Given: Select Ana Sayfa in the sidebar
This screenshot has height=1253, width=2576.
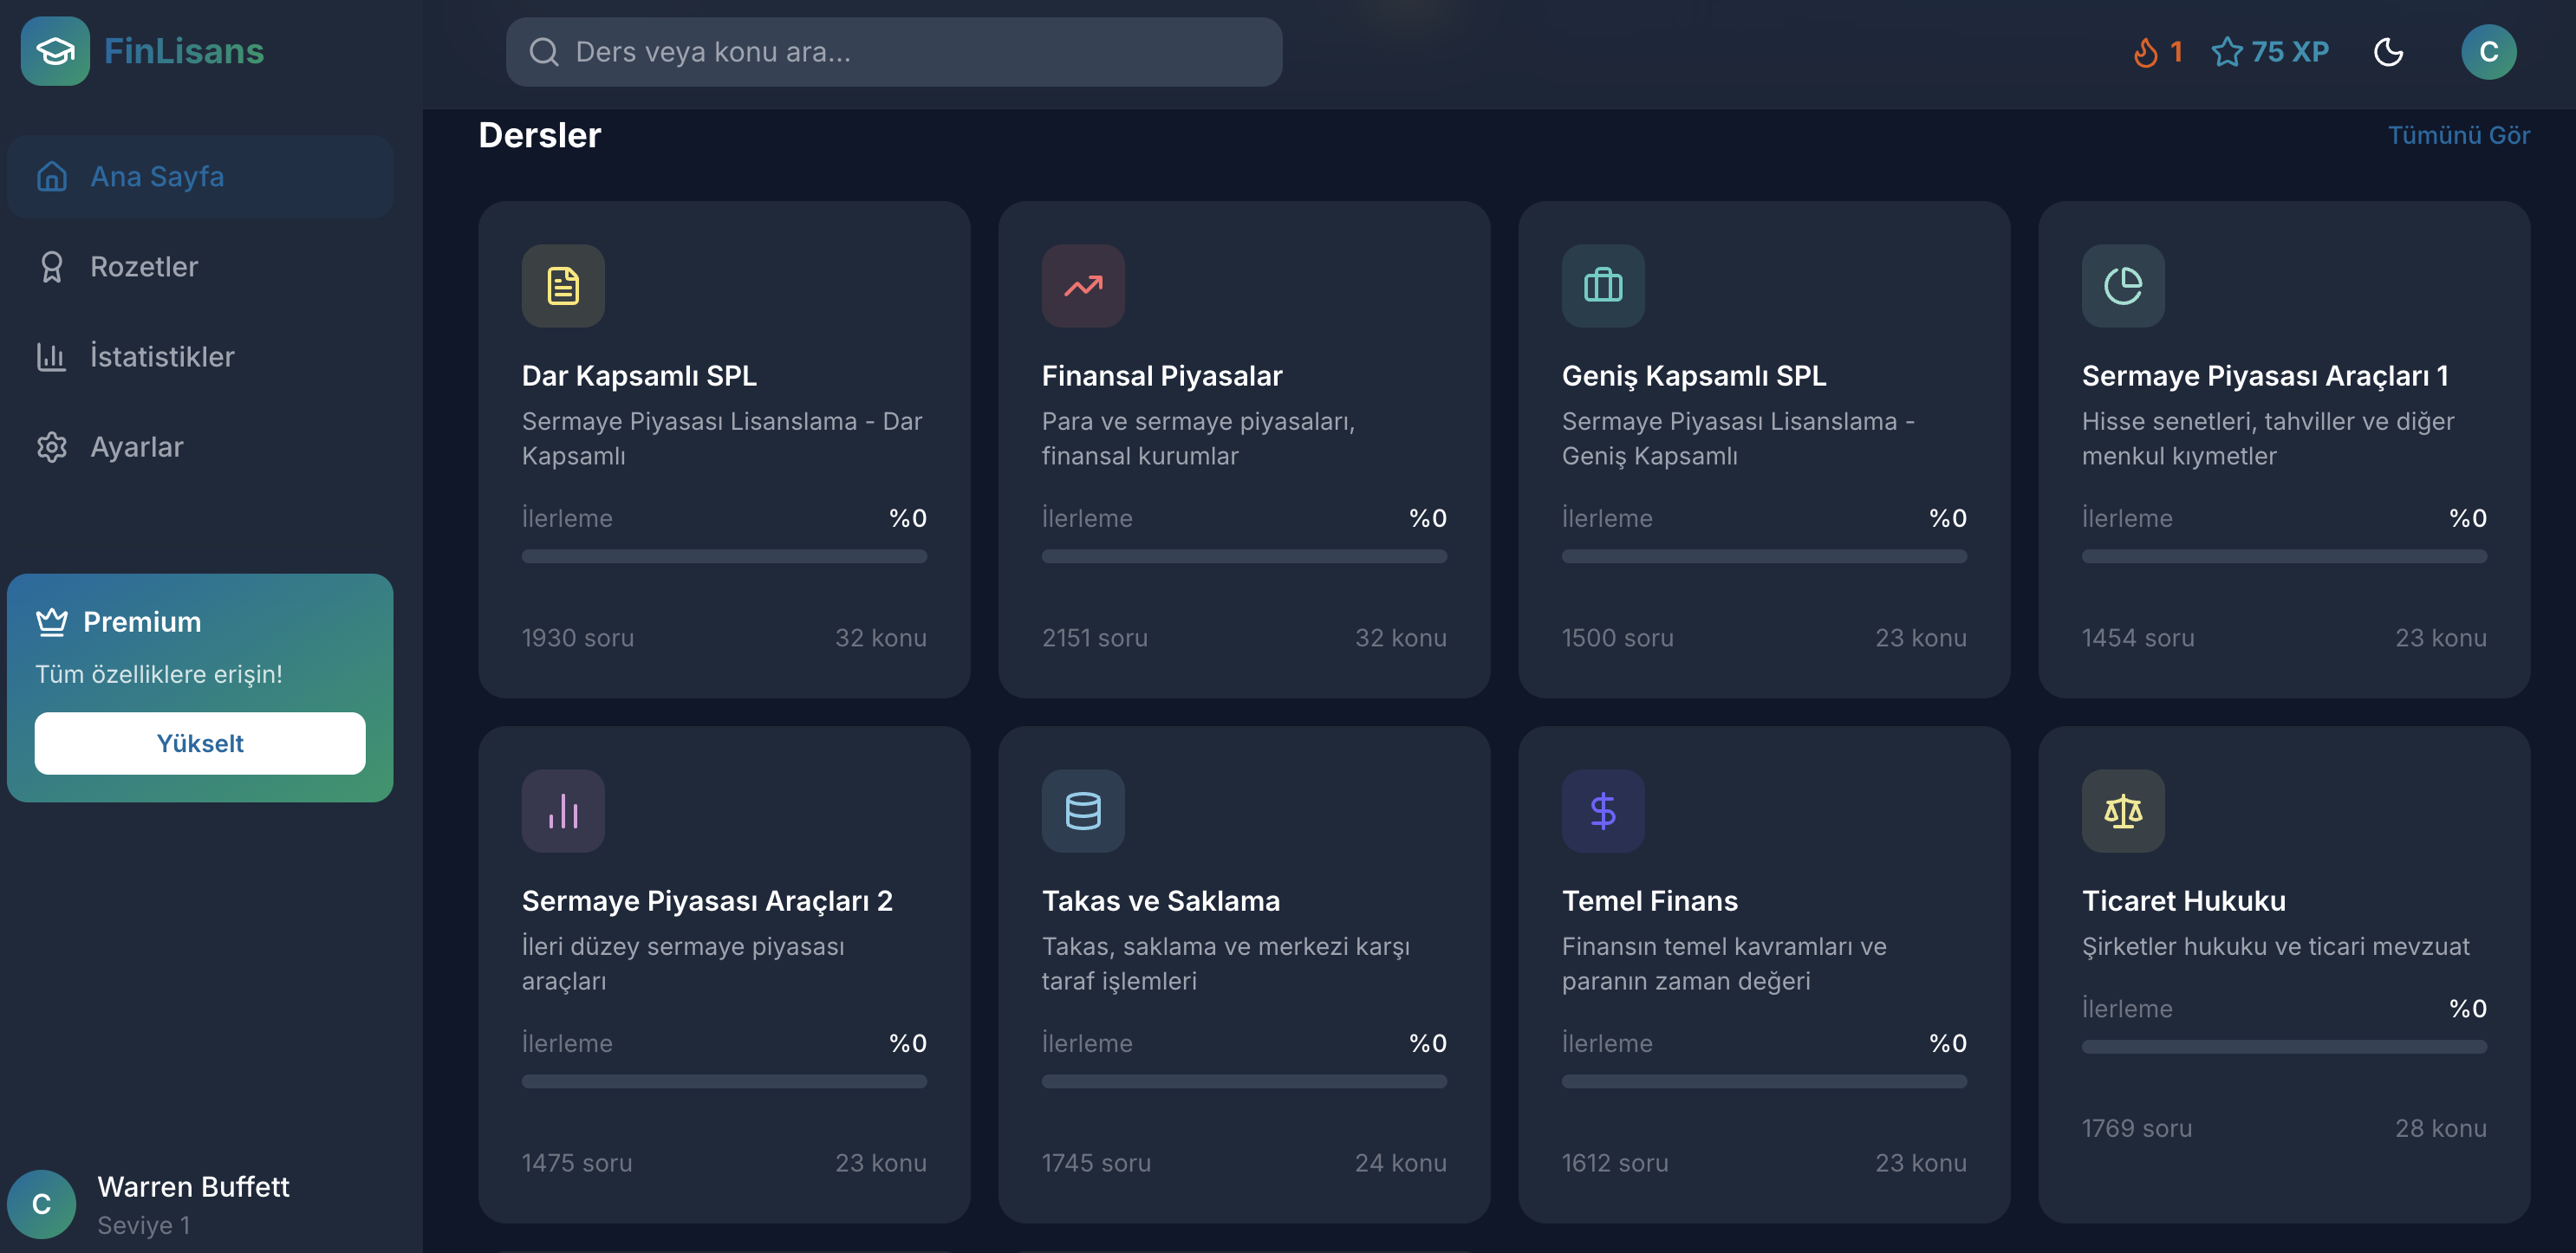Looking at the screenshot, I should tap(157, 177).
